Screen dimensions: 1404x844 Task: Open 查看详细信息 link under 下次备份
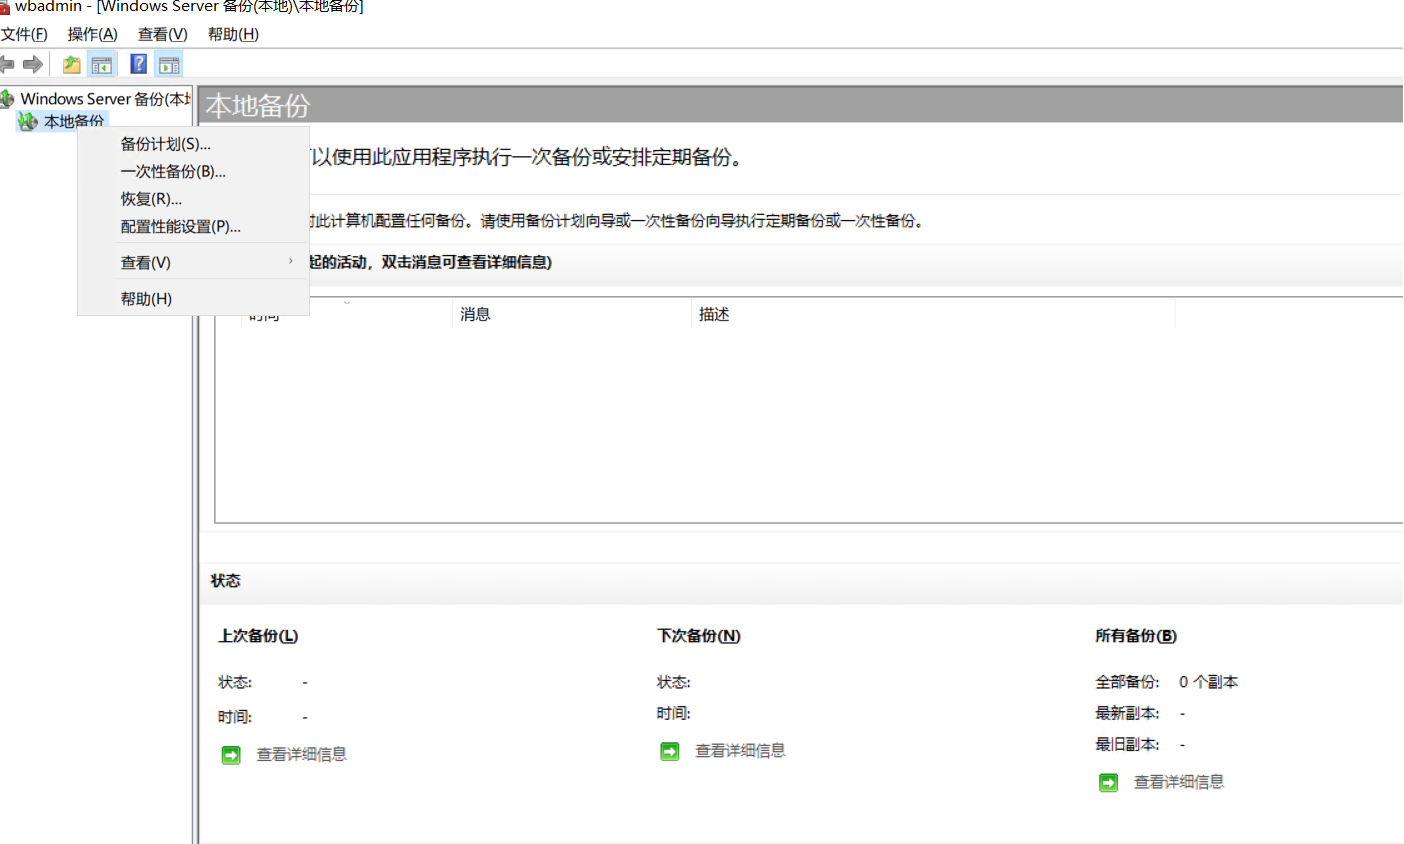click(x=741, y=751)
